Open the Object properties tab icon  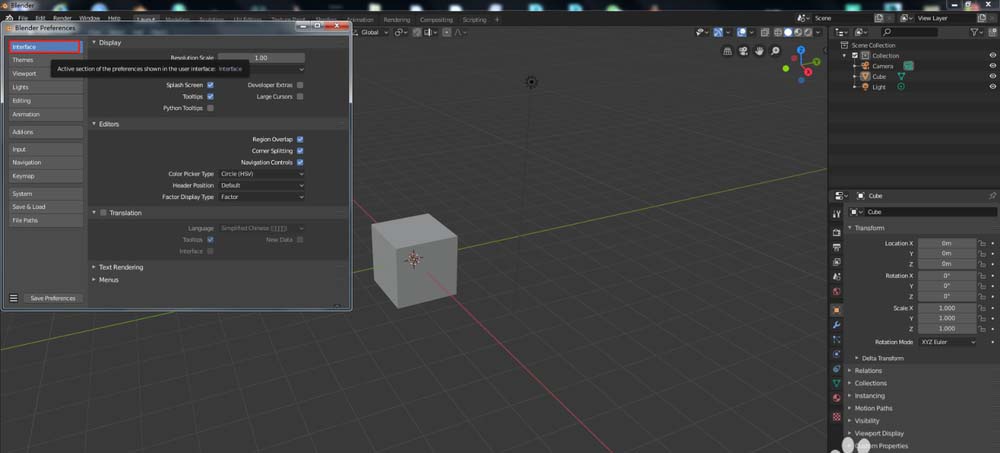click(x=837, y=309)
